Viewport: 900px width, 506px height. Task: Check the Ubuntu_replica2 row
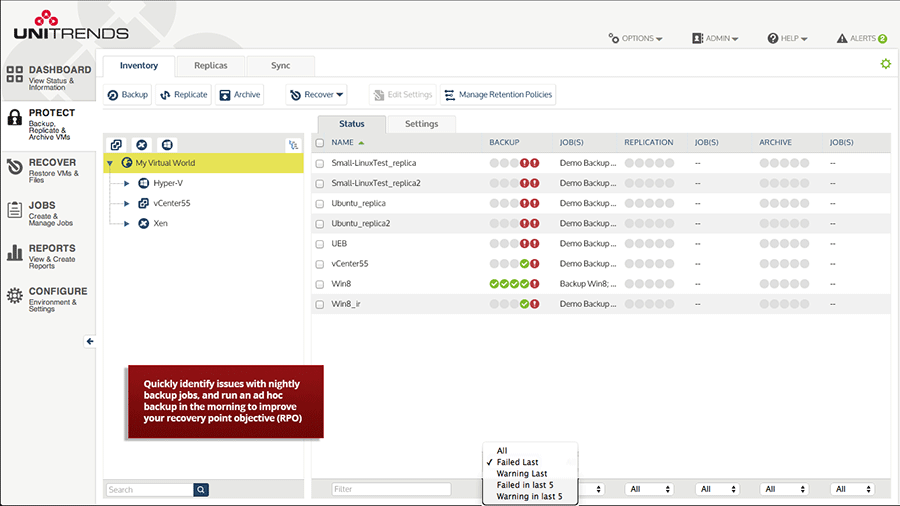[320, 224]
